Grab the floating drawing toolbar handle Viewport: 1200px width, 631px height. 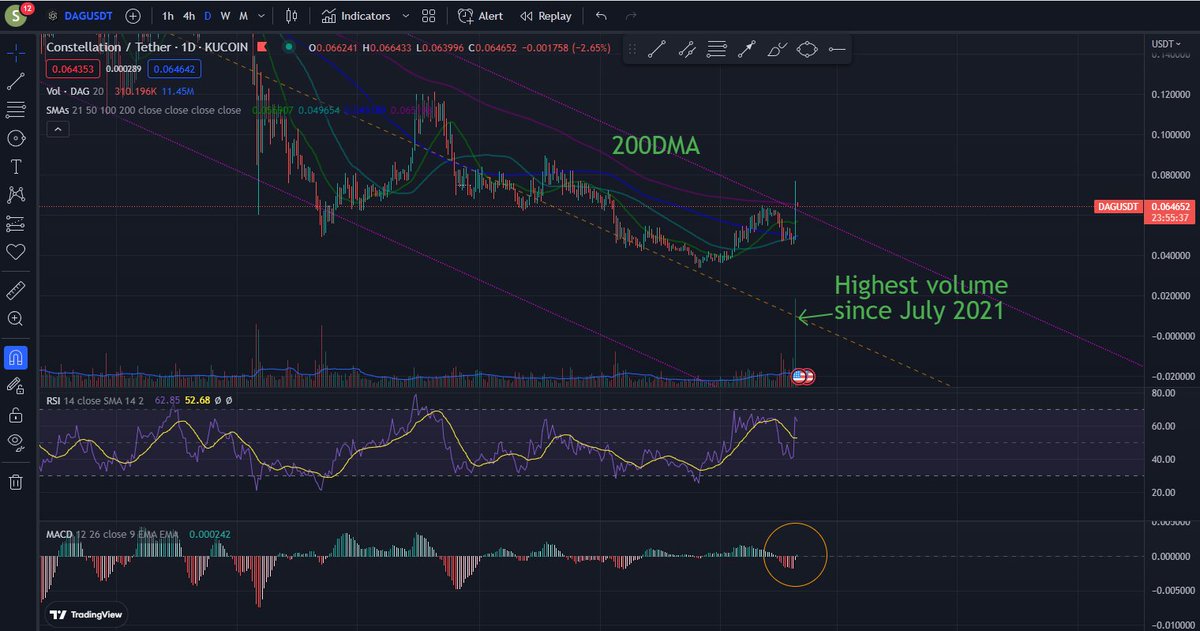coord(630,49)
